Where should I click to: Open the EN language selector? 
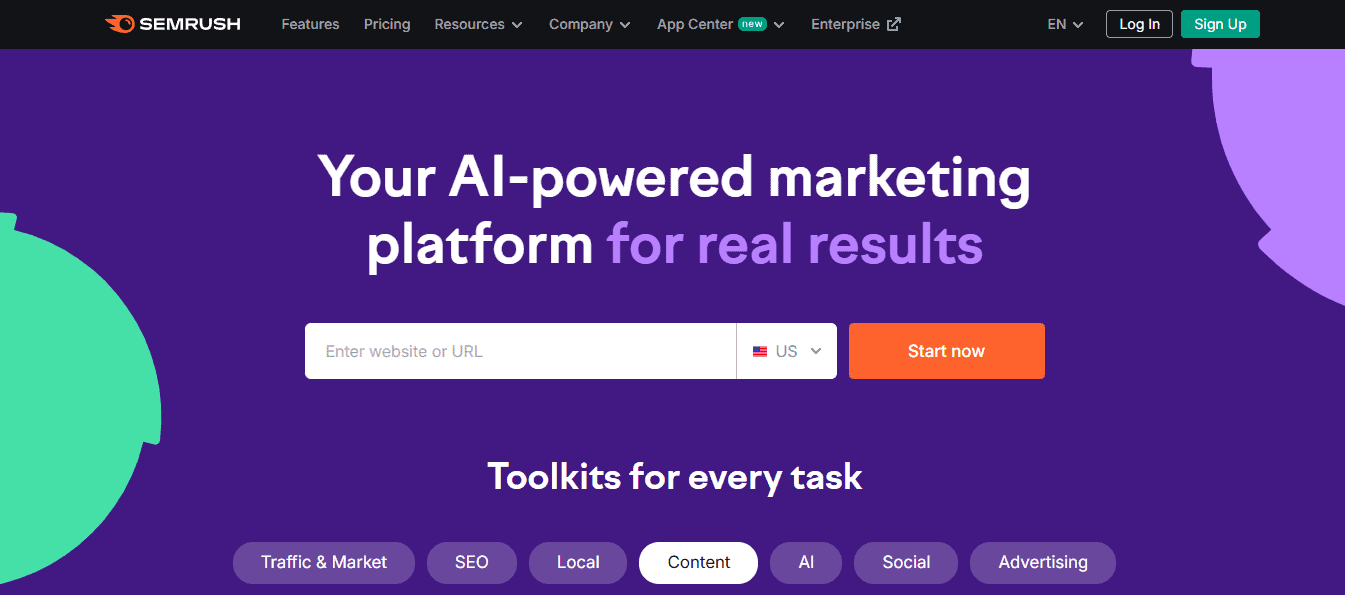(x=1065, y=24)
